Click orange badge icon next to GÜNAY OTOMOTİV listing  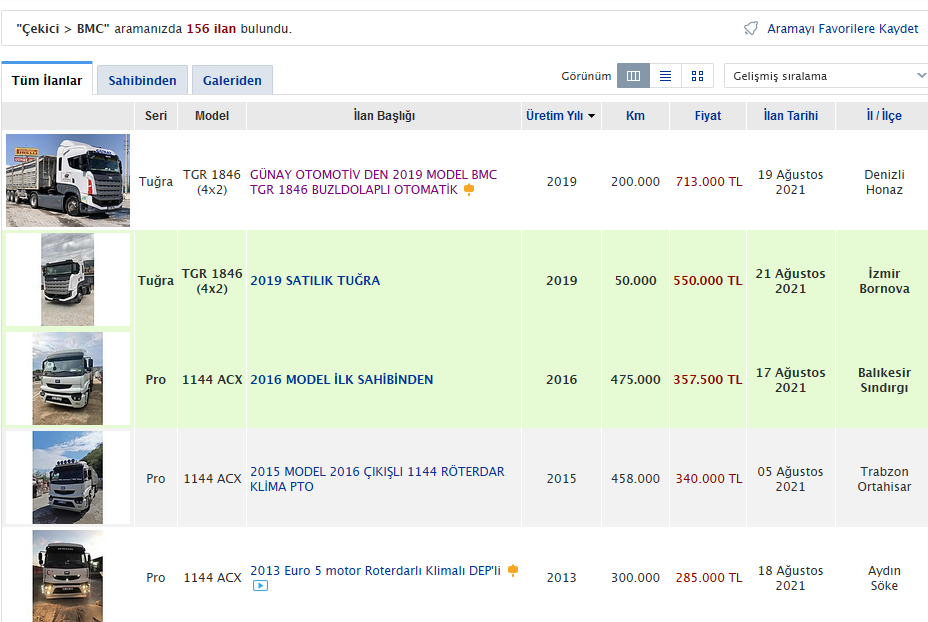pyautogui.click(x=469, y=190)
